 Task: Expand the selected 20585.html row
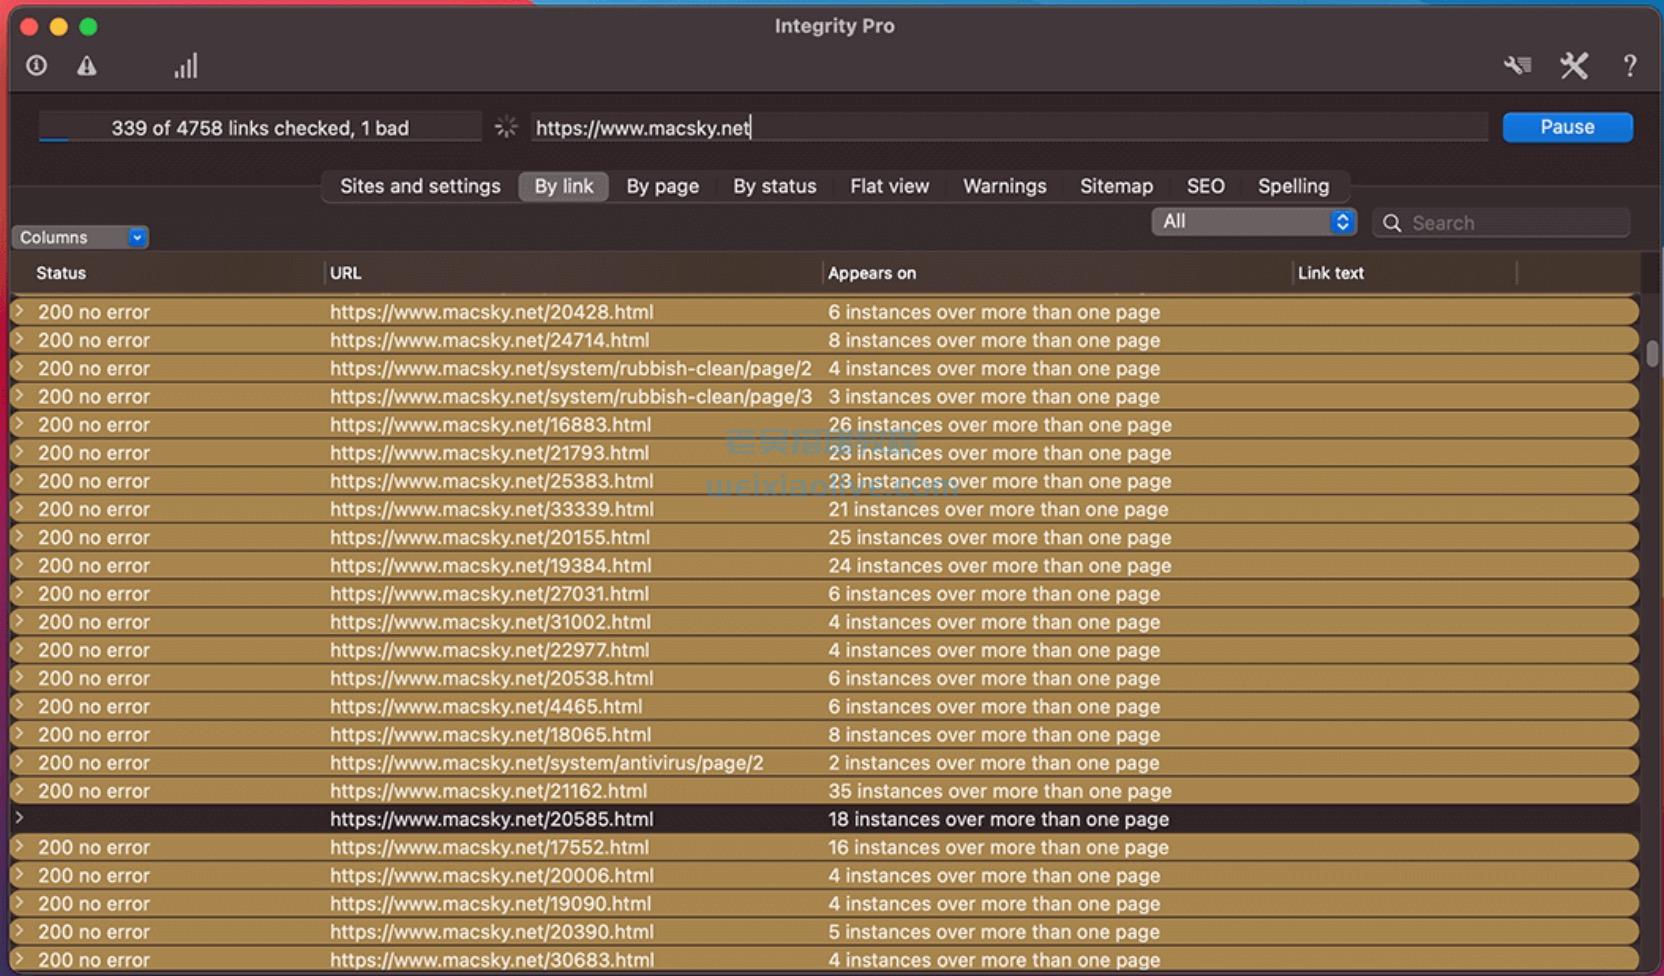tap(19, 818)
